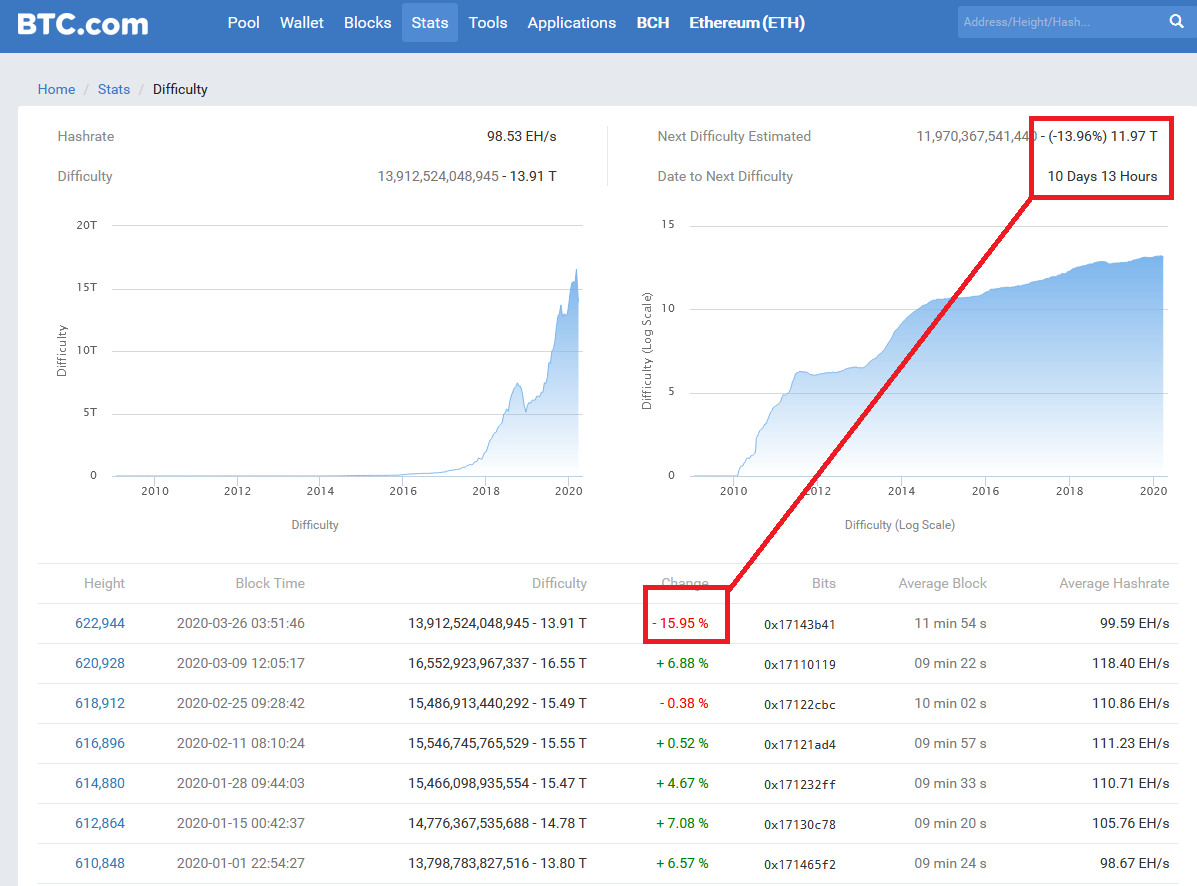1197x886 pixels.
Task: Click the Height column header
Action: (104, 583)
